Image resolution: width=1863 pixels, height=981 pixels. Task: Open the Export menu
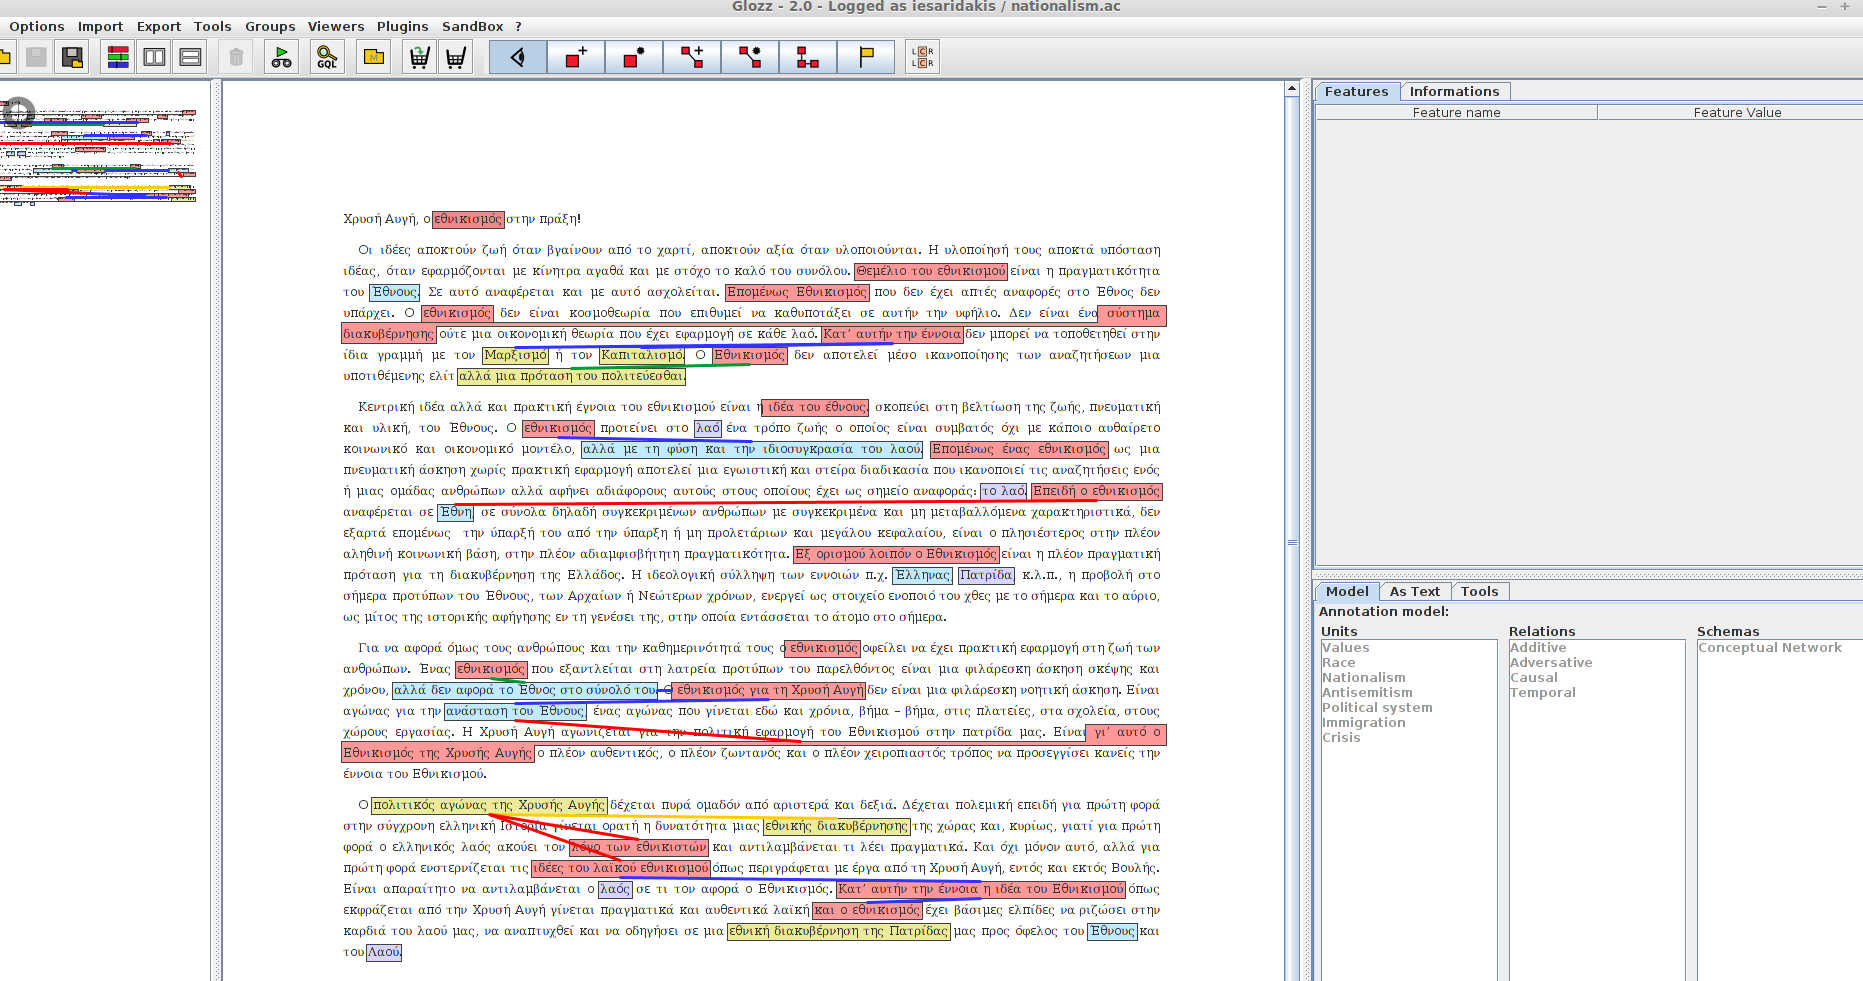(x=159, y=26)
